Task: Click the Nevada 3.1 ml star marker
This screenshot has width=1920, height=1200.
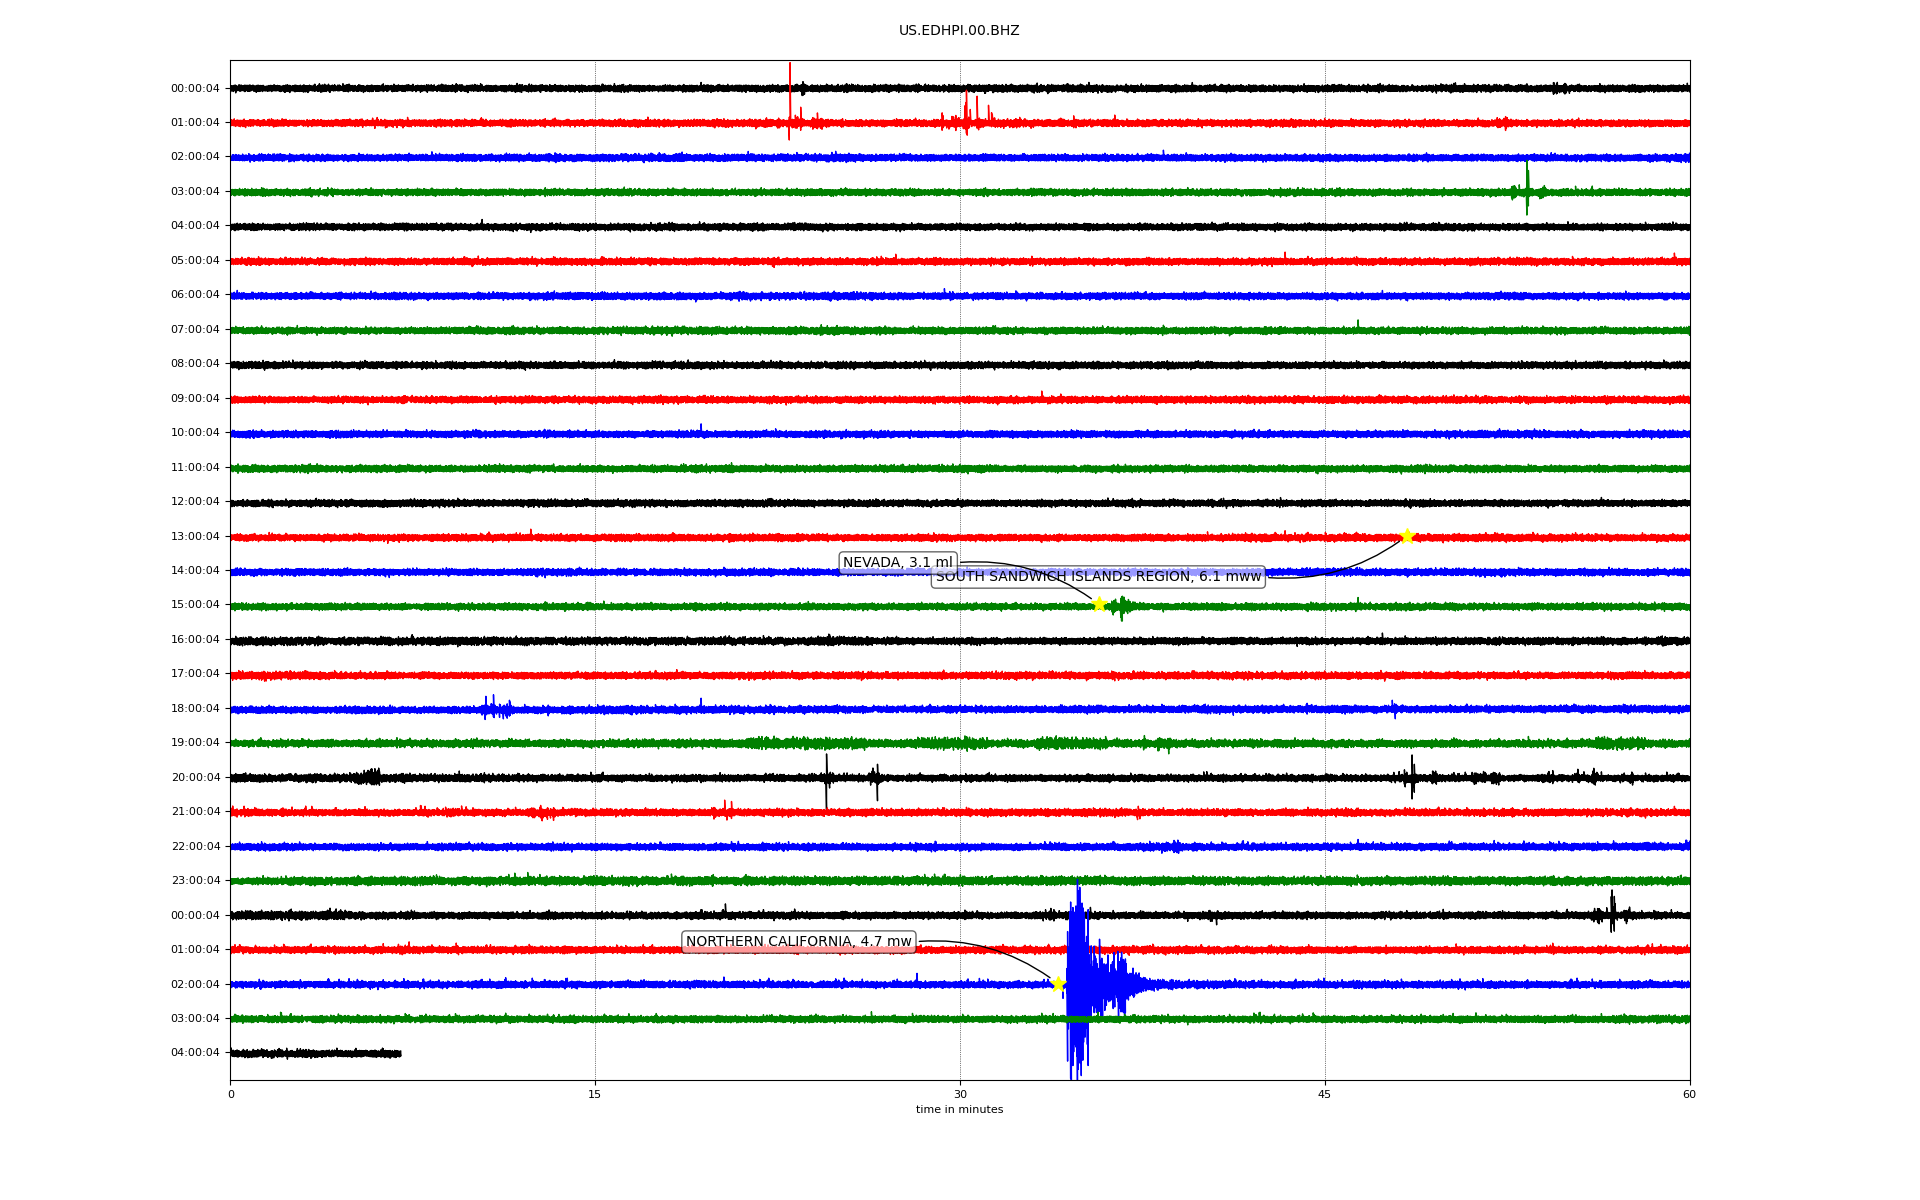Action: pos(1099,604)
